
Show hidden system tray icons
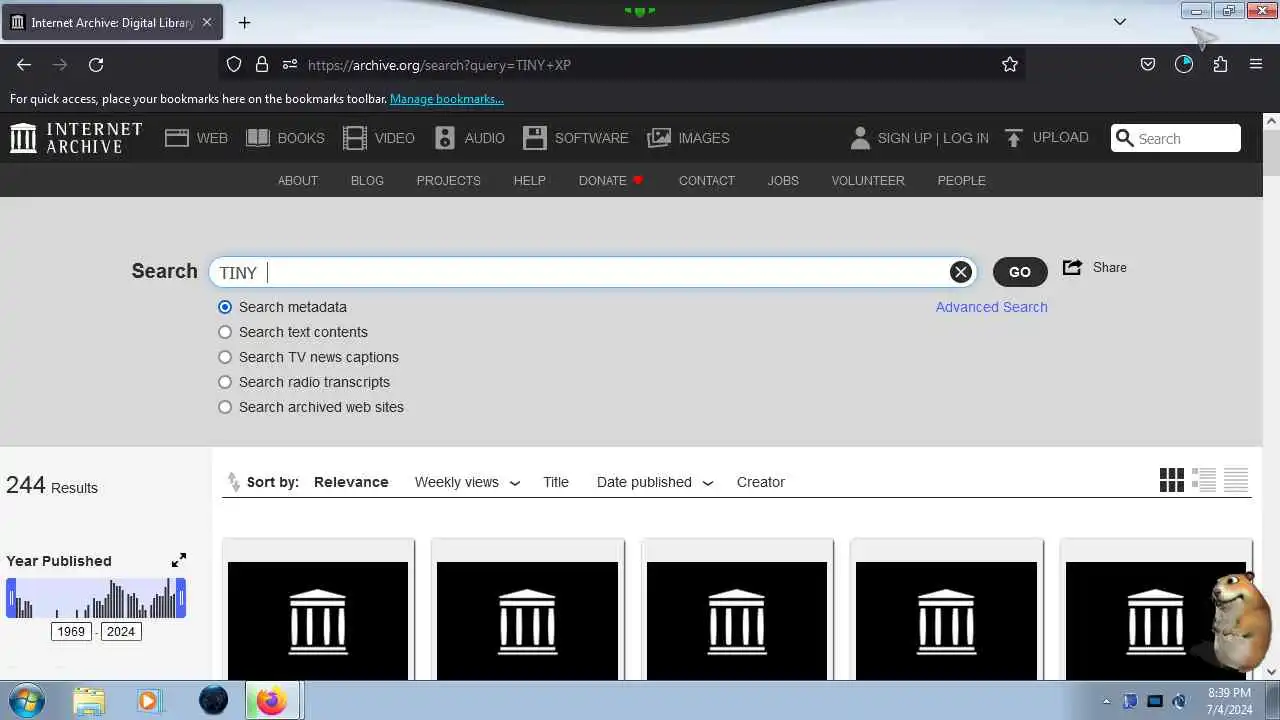[x=1106, y=701]
